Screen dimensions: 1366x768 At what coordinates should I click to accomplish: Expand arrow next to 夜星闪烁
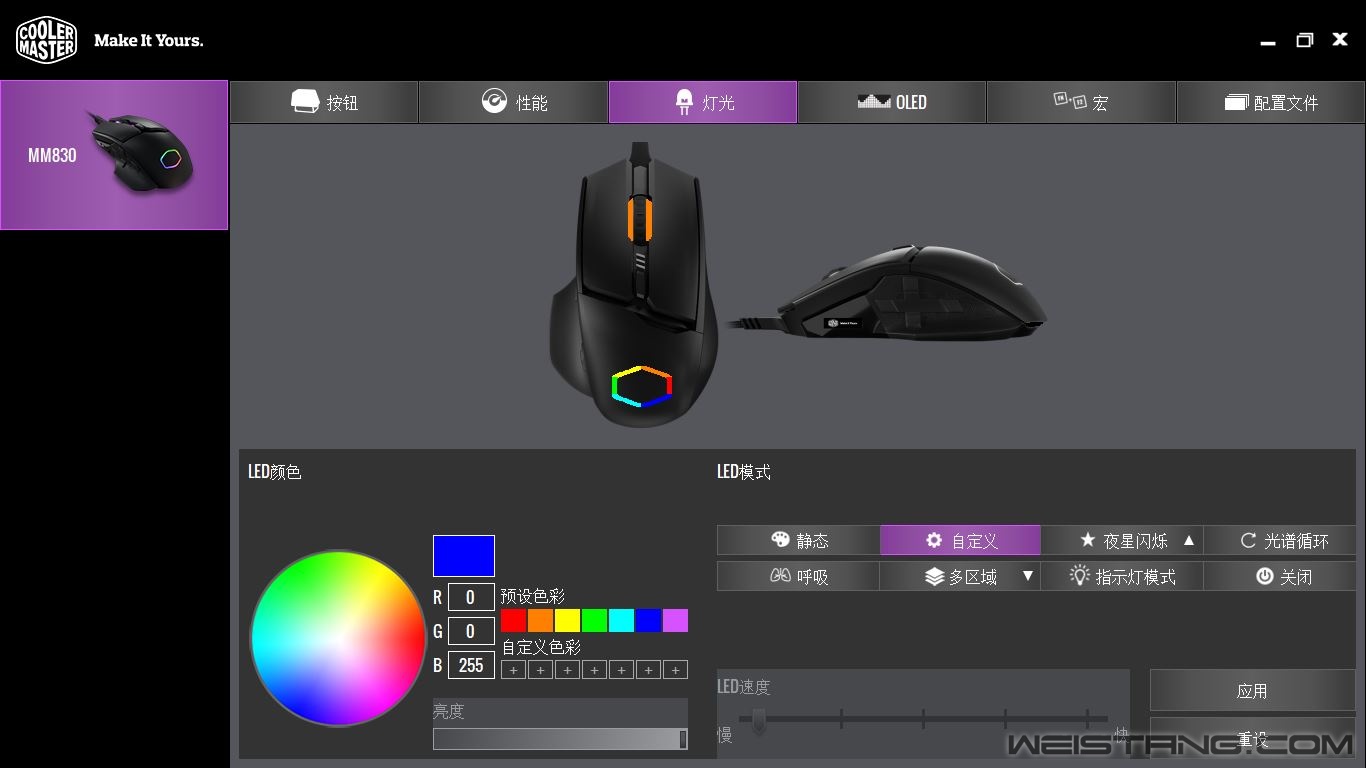(x=1189, y=540)
